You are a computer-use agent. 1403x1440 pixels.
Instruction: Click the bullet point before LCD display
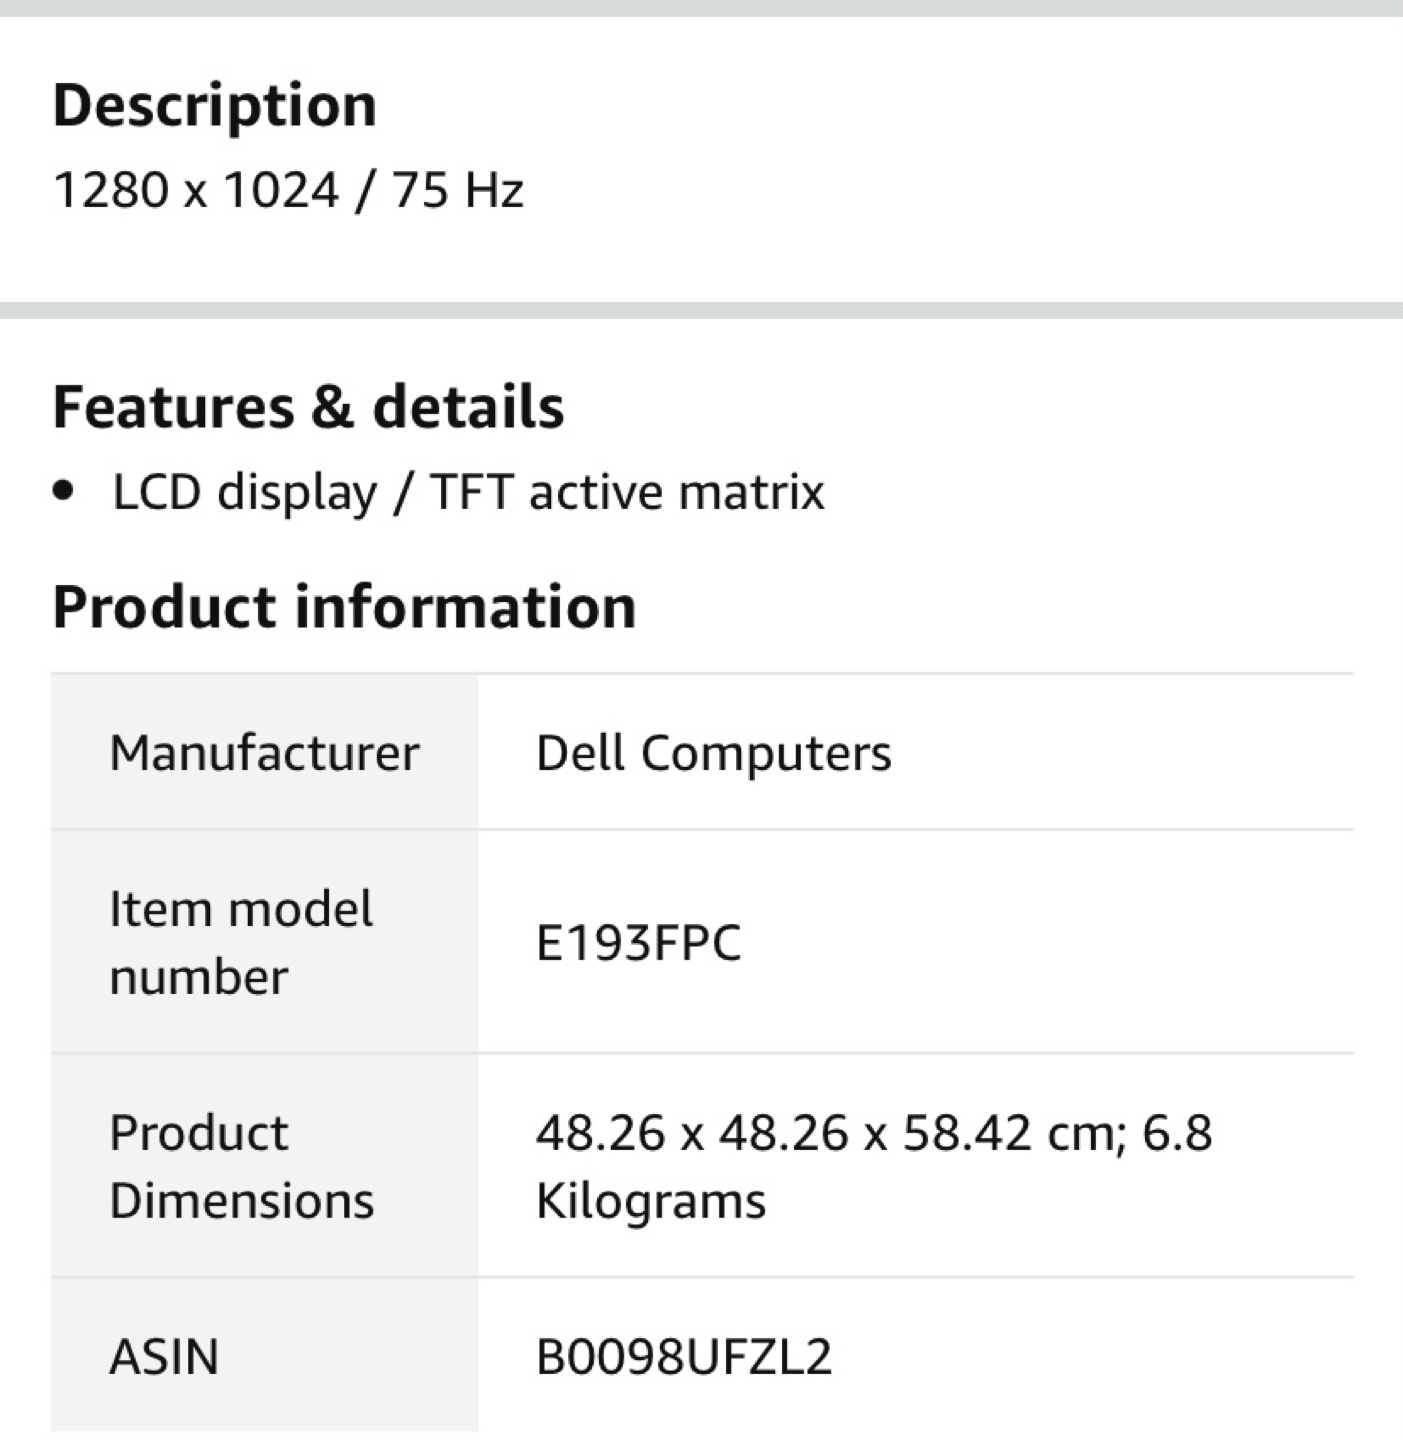[x=64, y=492]
